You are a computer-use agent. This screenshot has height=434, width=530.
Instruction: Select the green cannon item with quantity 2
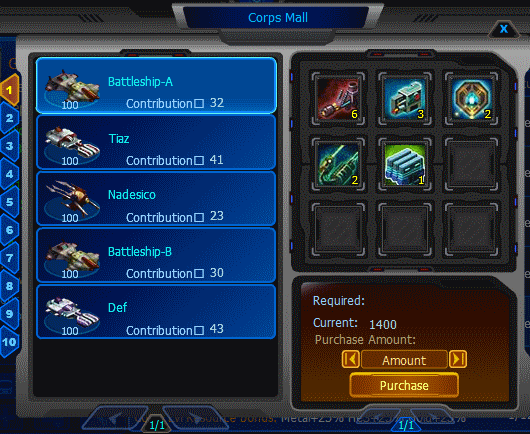(x=338, y=164)
